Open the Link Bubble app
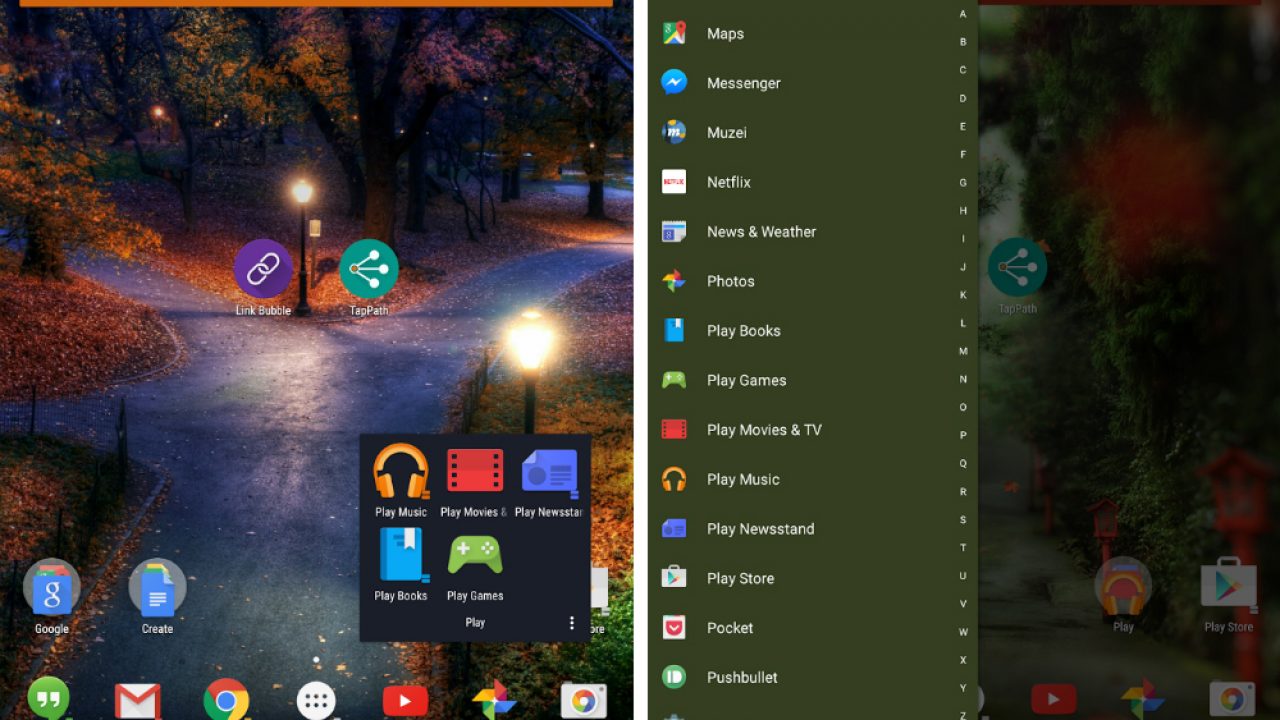 [x=263, y=270]
